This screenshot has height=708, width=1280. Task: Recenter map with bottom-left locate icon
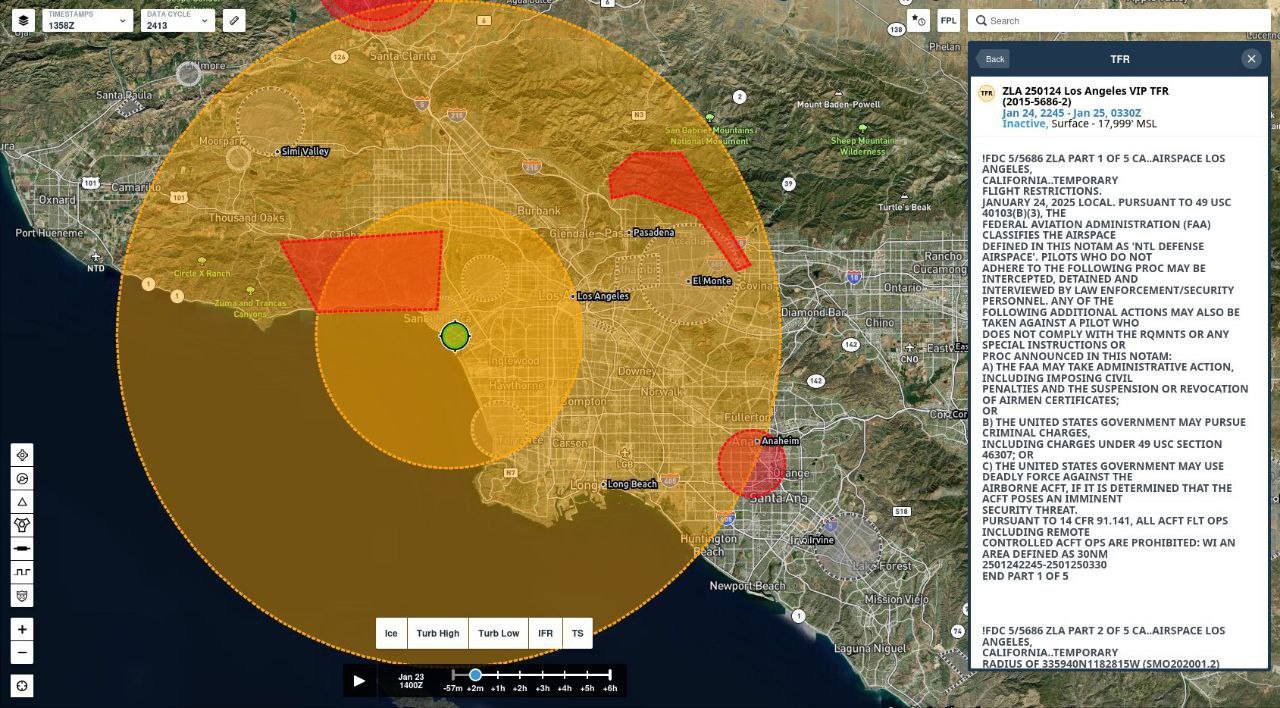pyautogui.click(x=22, y=685)
